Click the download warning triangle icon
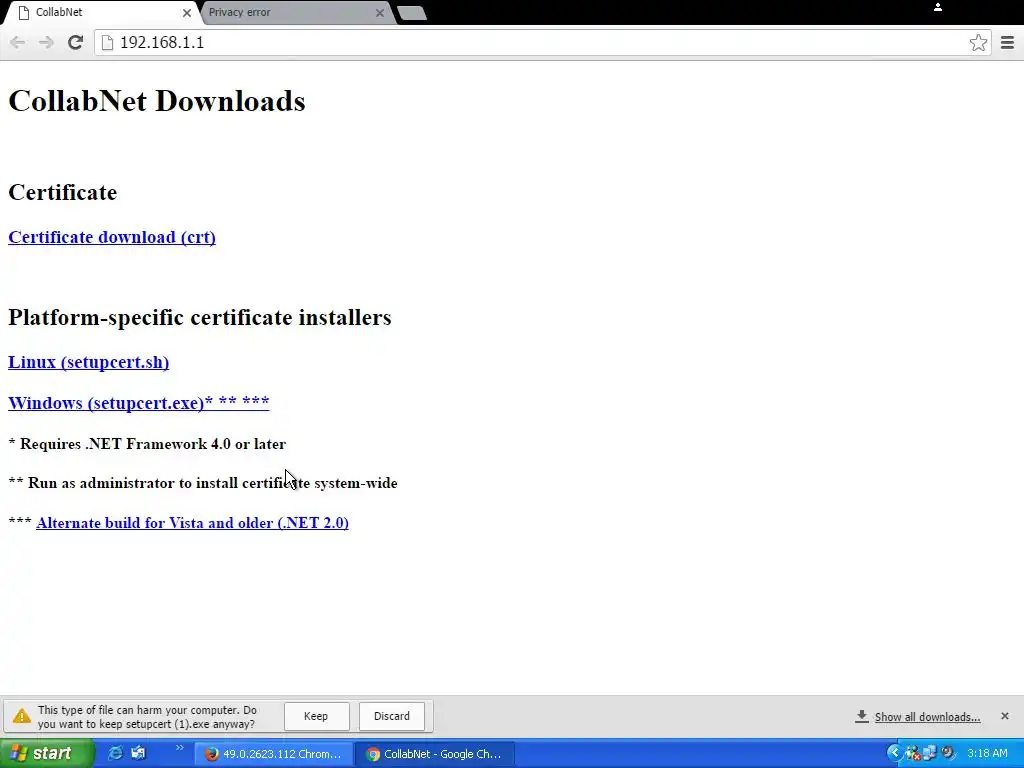1024x768 pixels. point(21,716)
